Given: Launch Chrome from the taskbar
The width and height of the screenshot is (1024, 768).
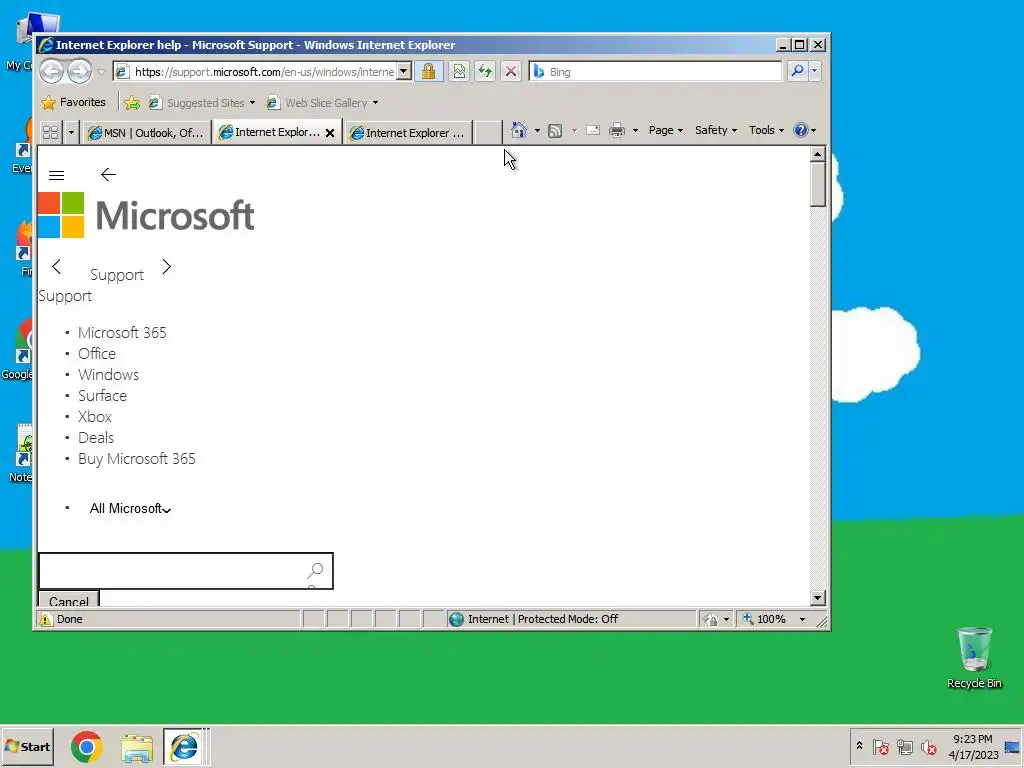Looking at the screenshot, I should point(86,746).
